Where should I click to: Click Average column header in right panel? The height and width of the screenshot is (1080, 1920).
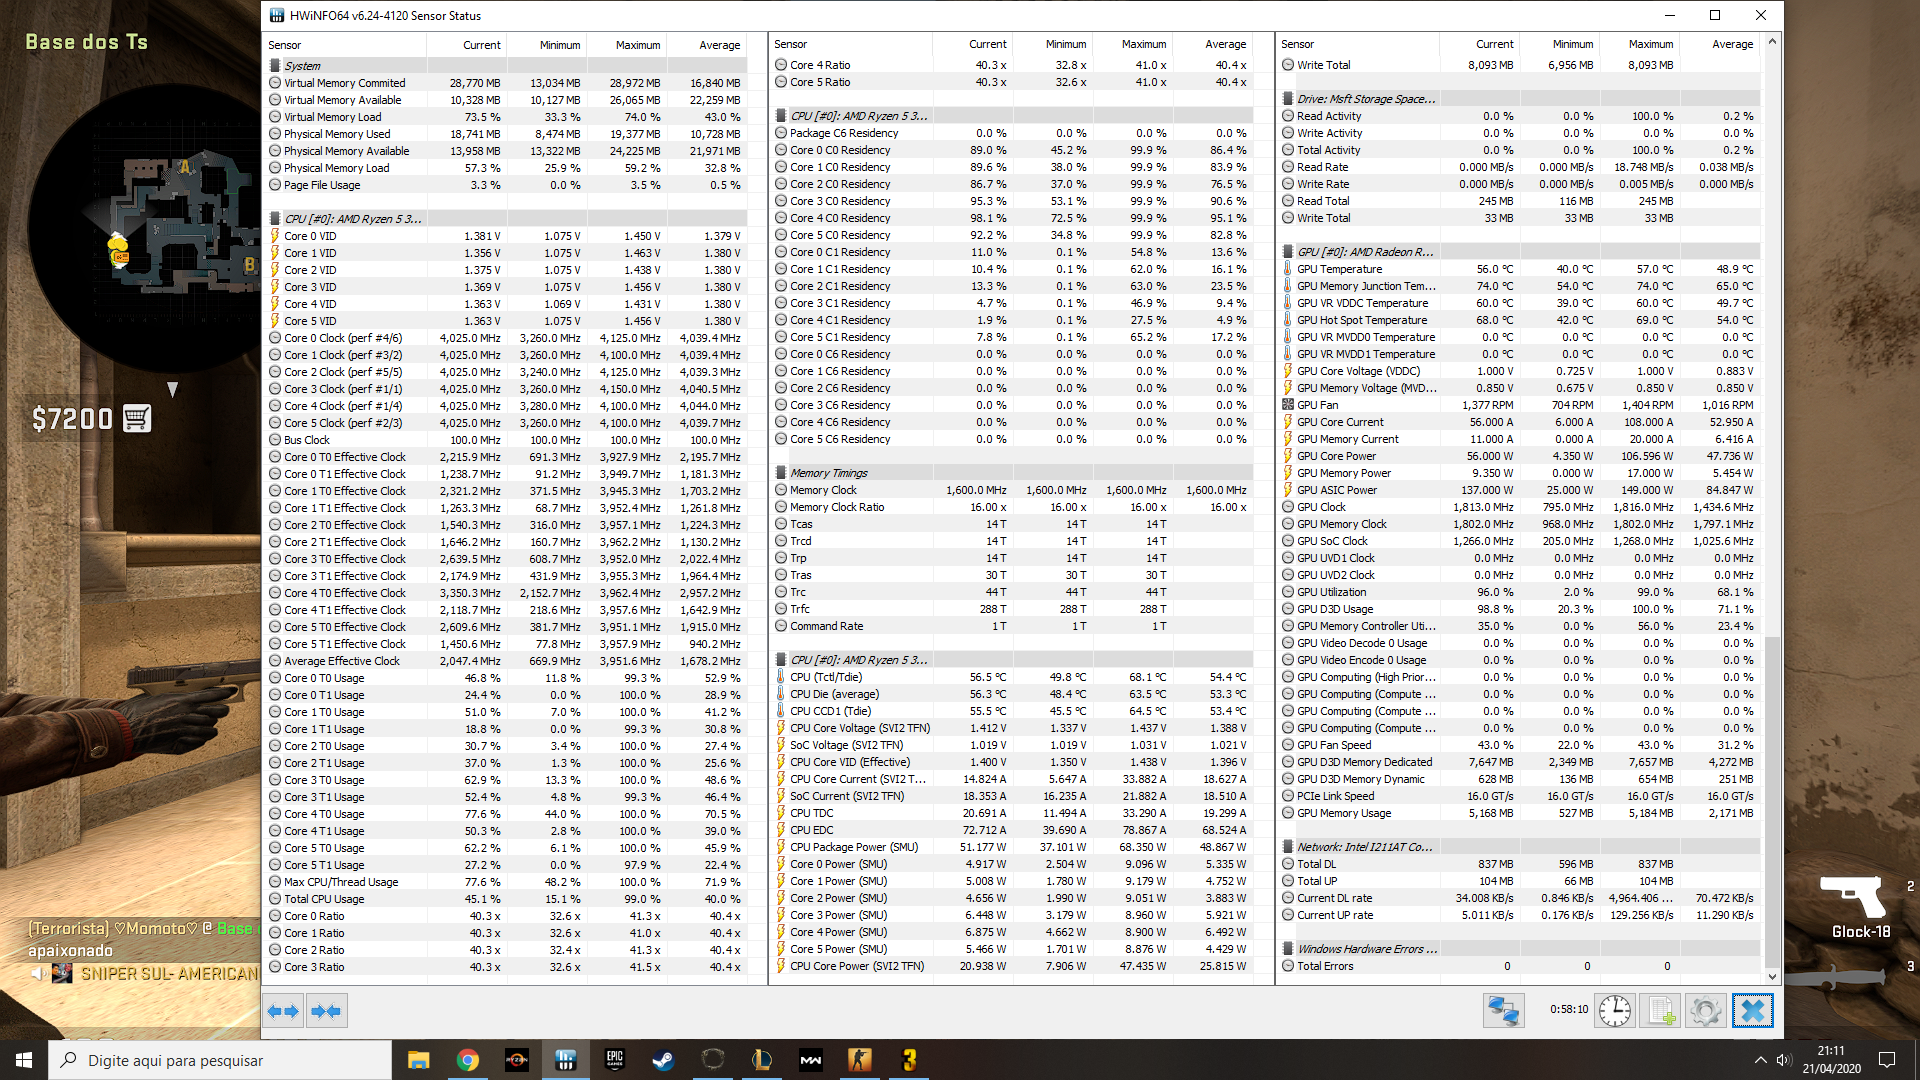1720,44
